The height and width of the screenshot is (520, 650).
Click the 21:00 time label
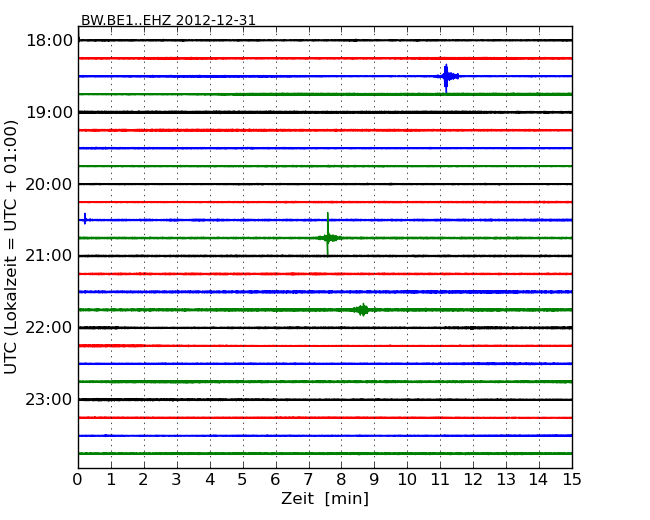pos(49,255)
